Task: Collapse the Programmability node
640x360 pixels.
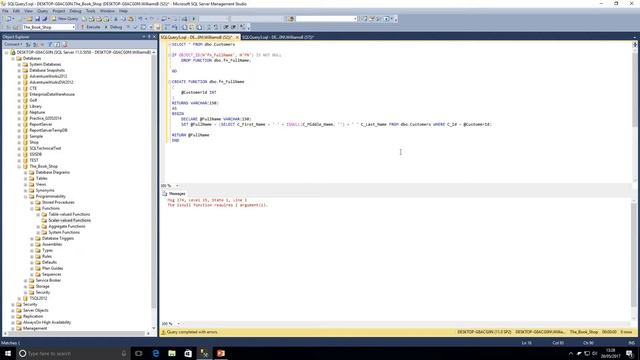Action: tap(25, 196)
